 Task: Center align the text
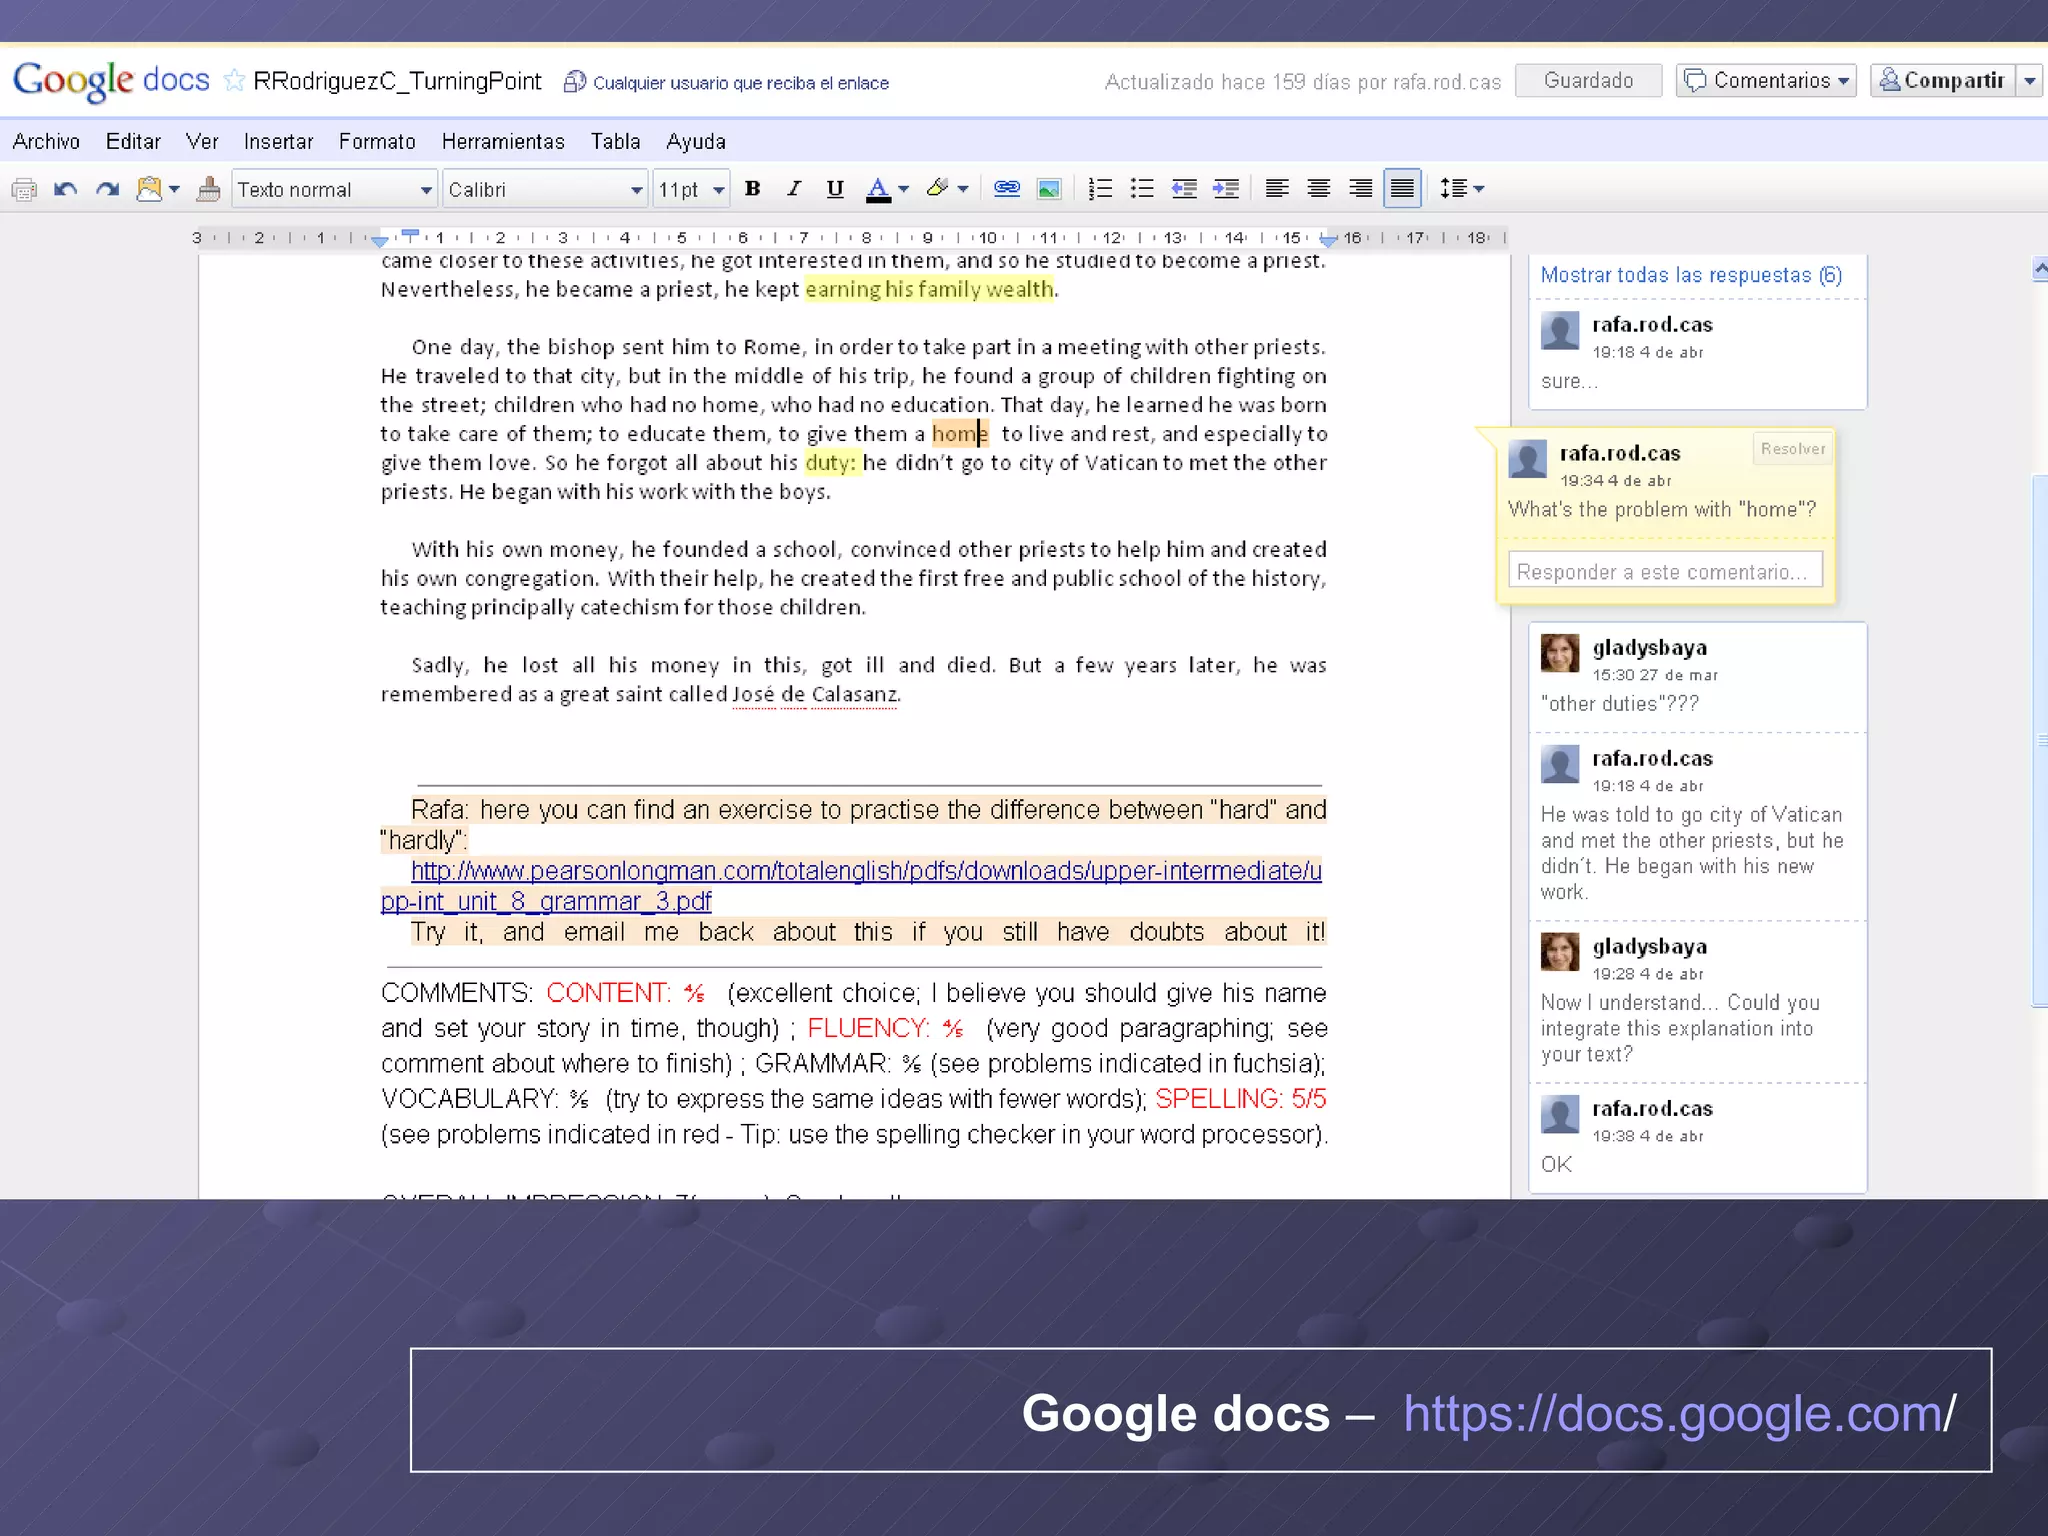tap(1319, 189)
